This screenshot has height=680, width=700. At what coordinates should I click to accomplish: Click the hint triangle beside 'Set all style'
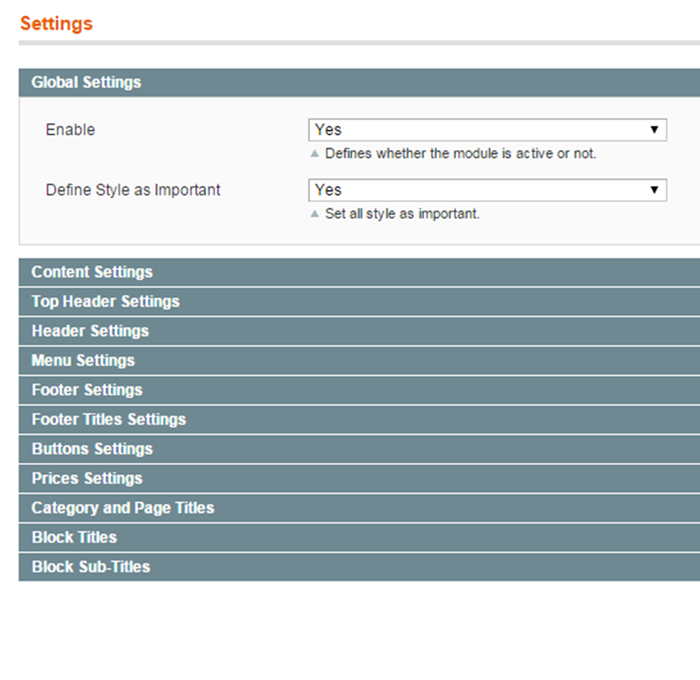315,214
